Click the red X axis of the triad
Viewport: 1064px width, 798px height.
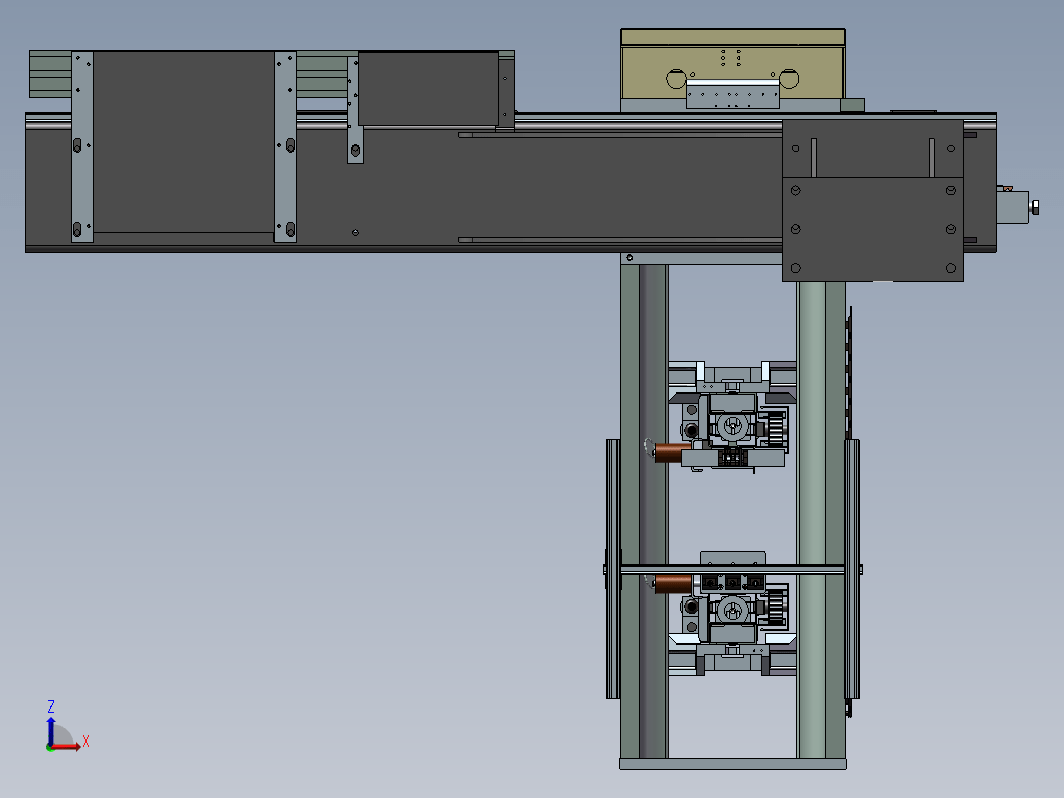(x=66, y=747)
